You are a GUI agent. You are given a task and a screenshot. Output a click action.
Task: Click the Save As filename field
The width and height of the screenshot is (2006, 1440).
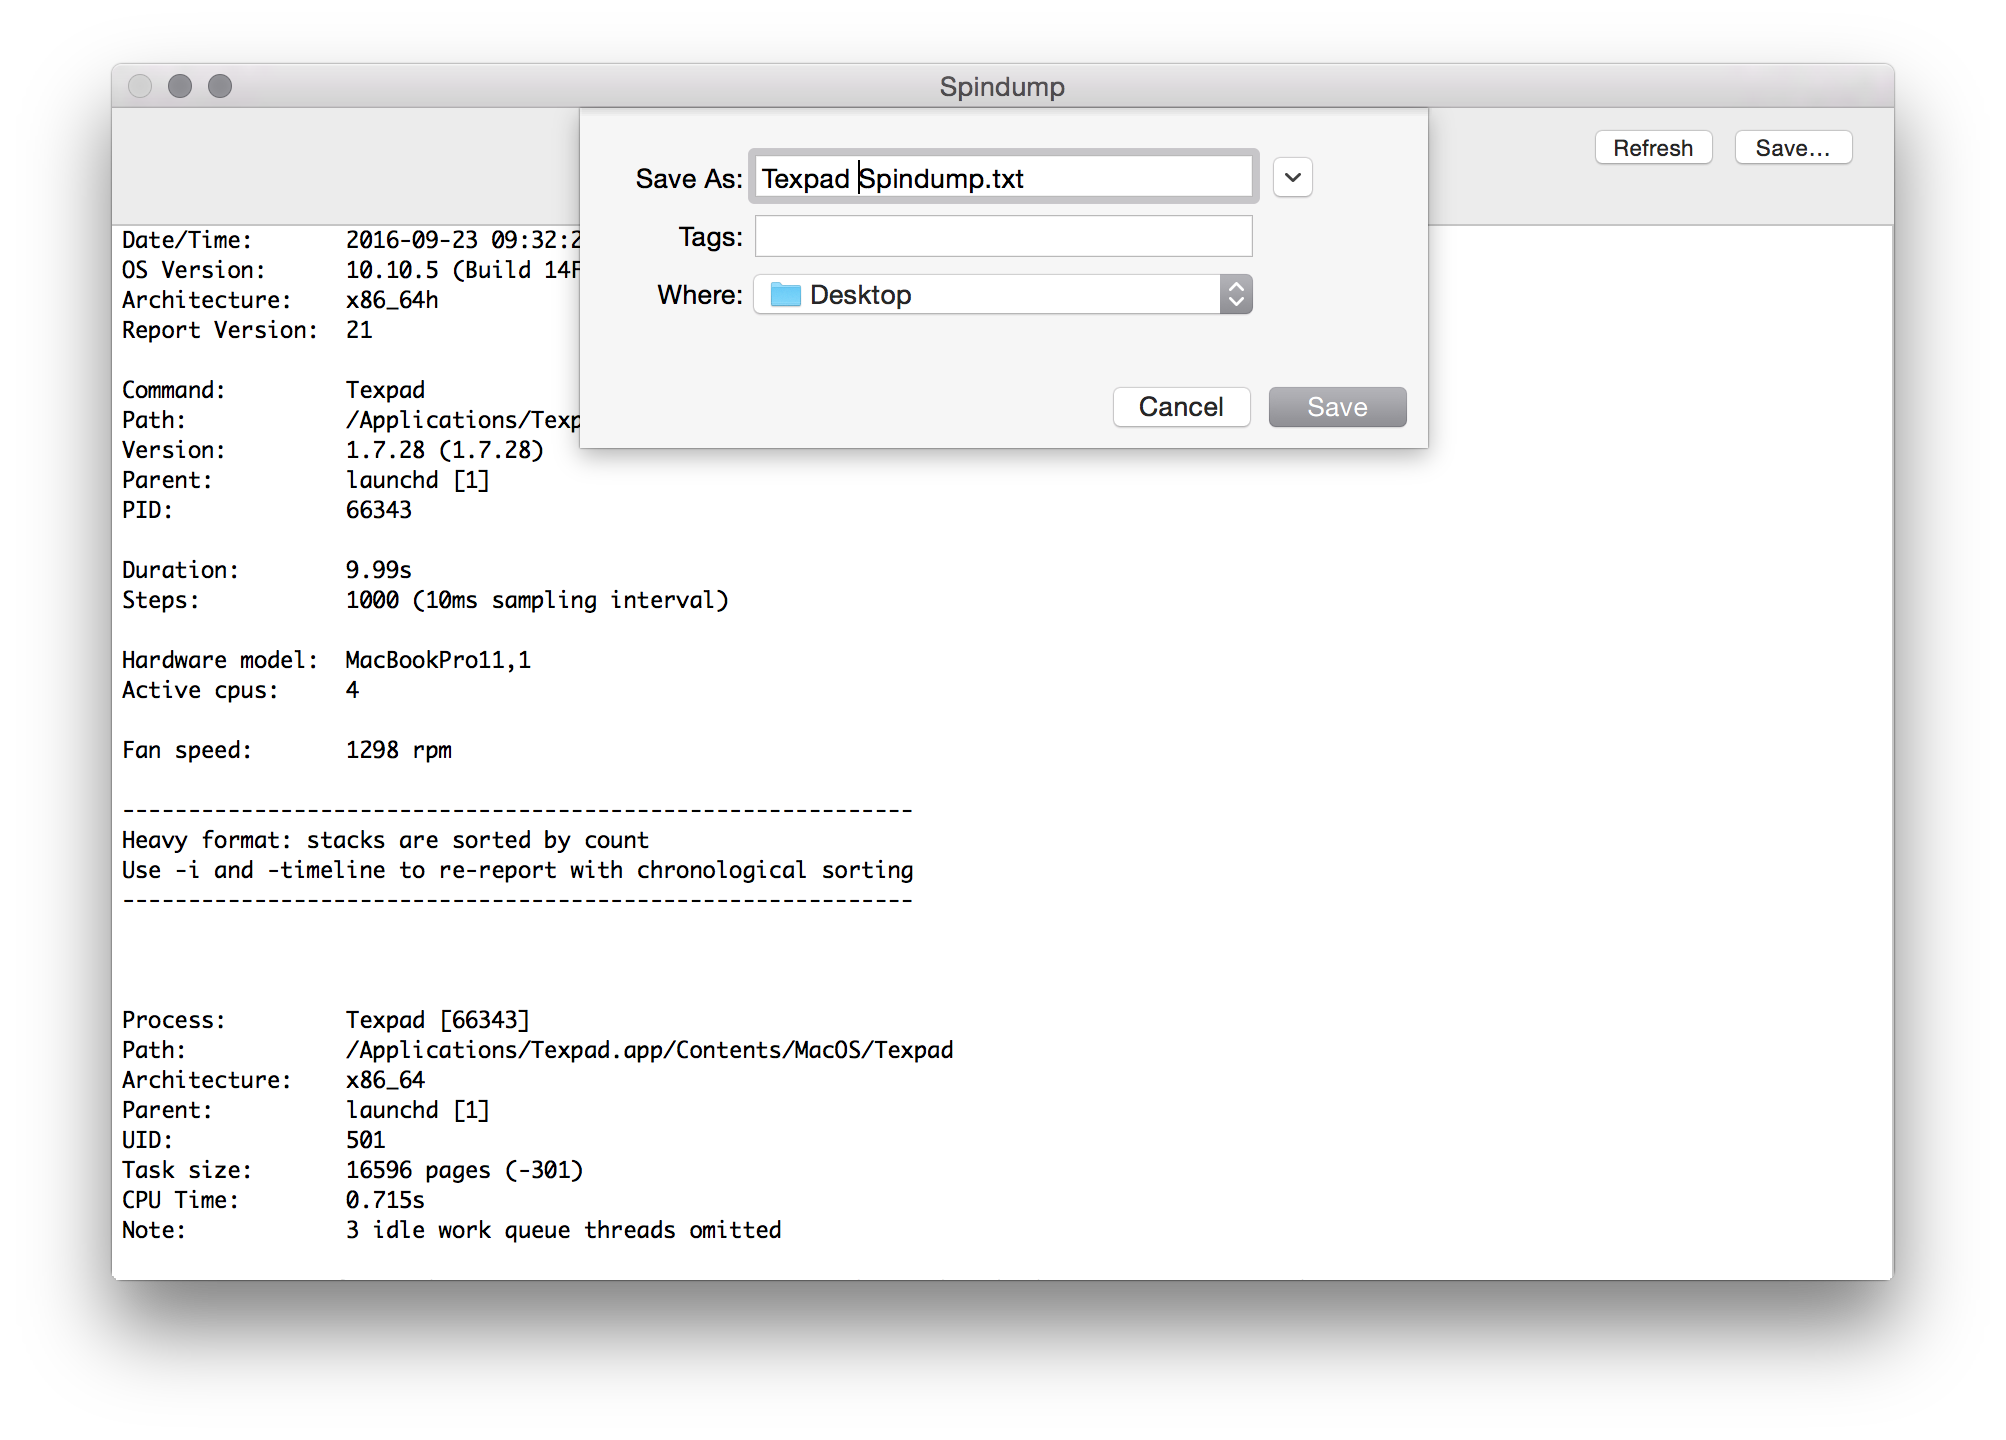coord(1003,178)
